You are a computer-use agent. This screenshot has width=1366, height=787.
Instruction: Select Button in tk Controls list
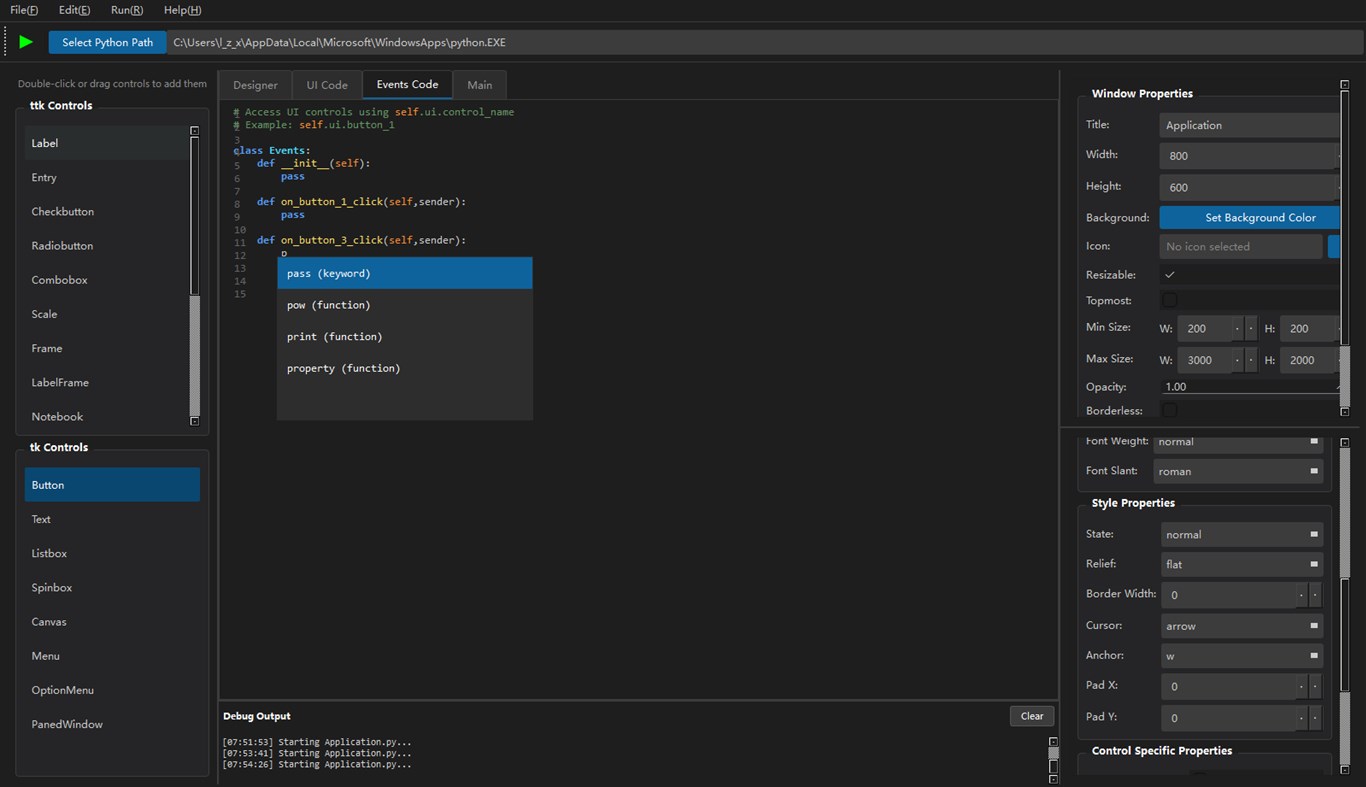point(112,485)
